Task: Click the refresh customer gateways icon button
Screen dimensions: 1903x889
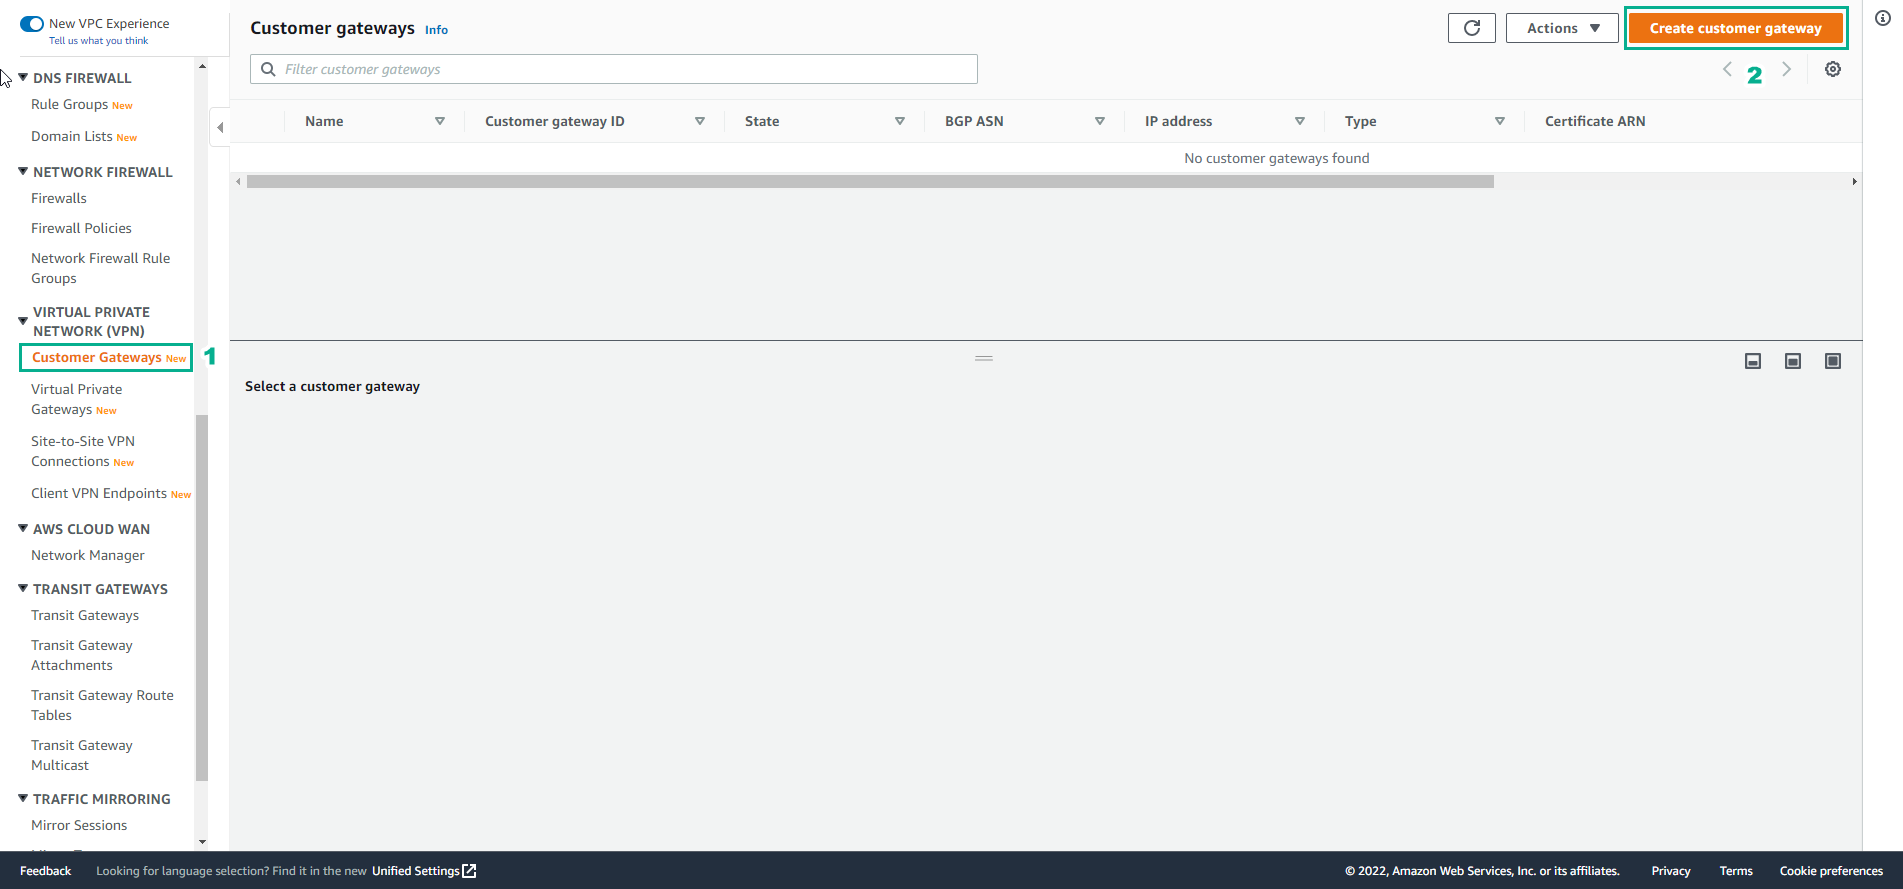Action: click(1471, 28)
